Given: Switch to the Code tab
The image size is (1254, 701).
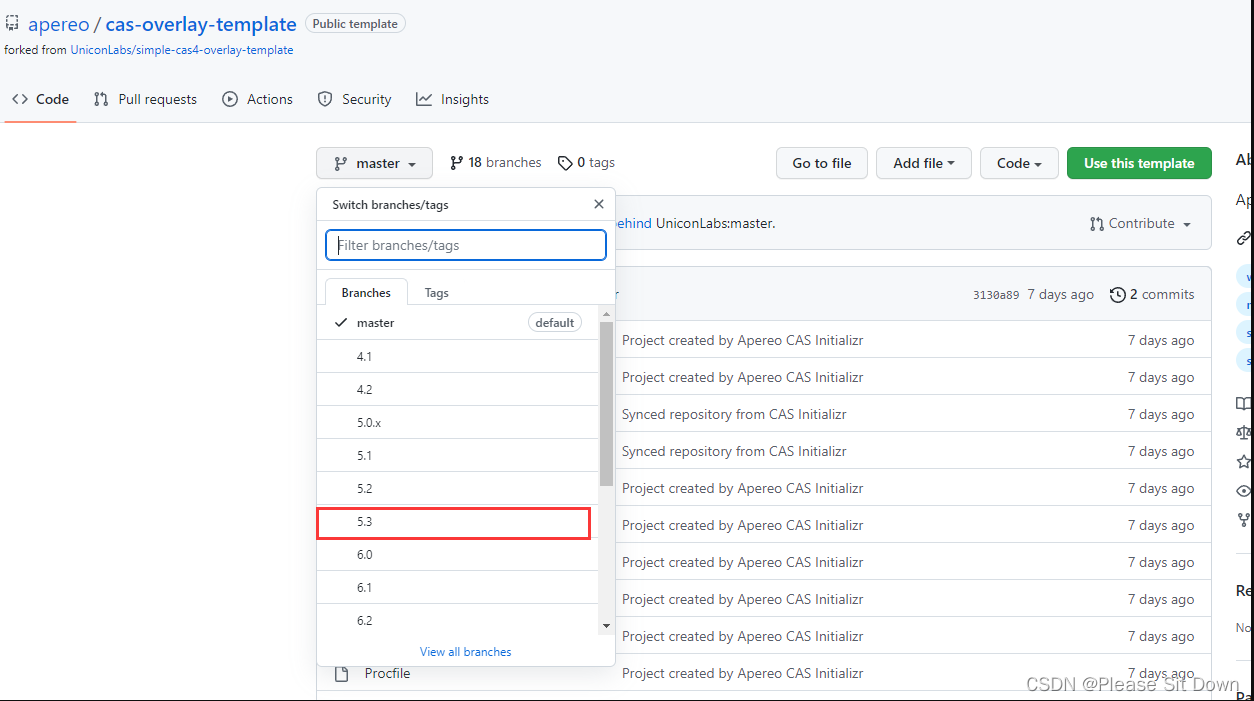Looking at the screenshot, I should coord(40,99).
